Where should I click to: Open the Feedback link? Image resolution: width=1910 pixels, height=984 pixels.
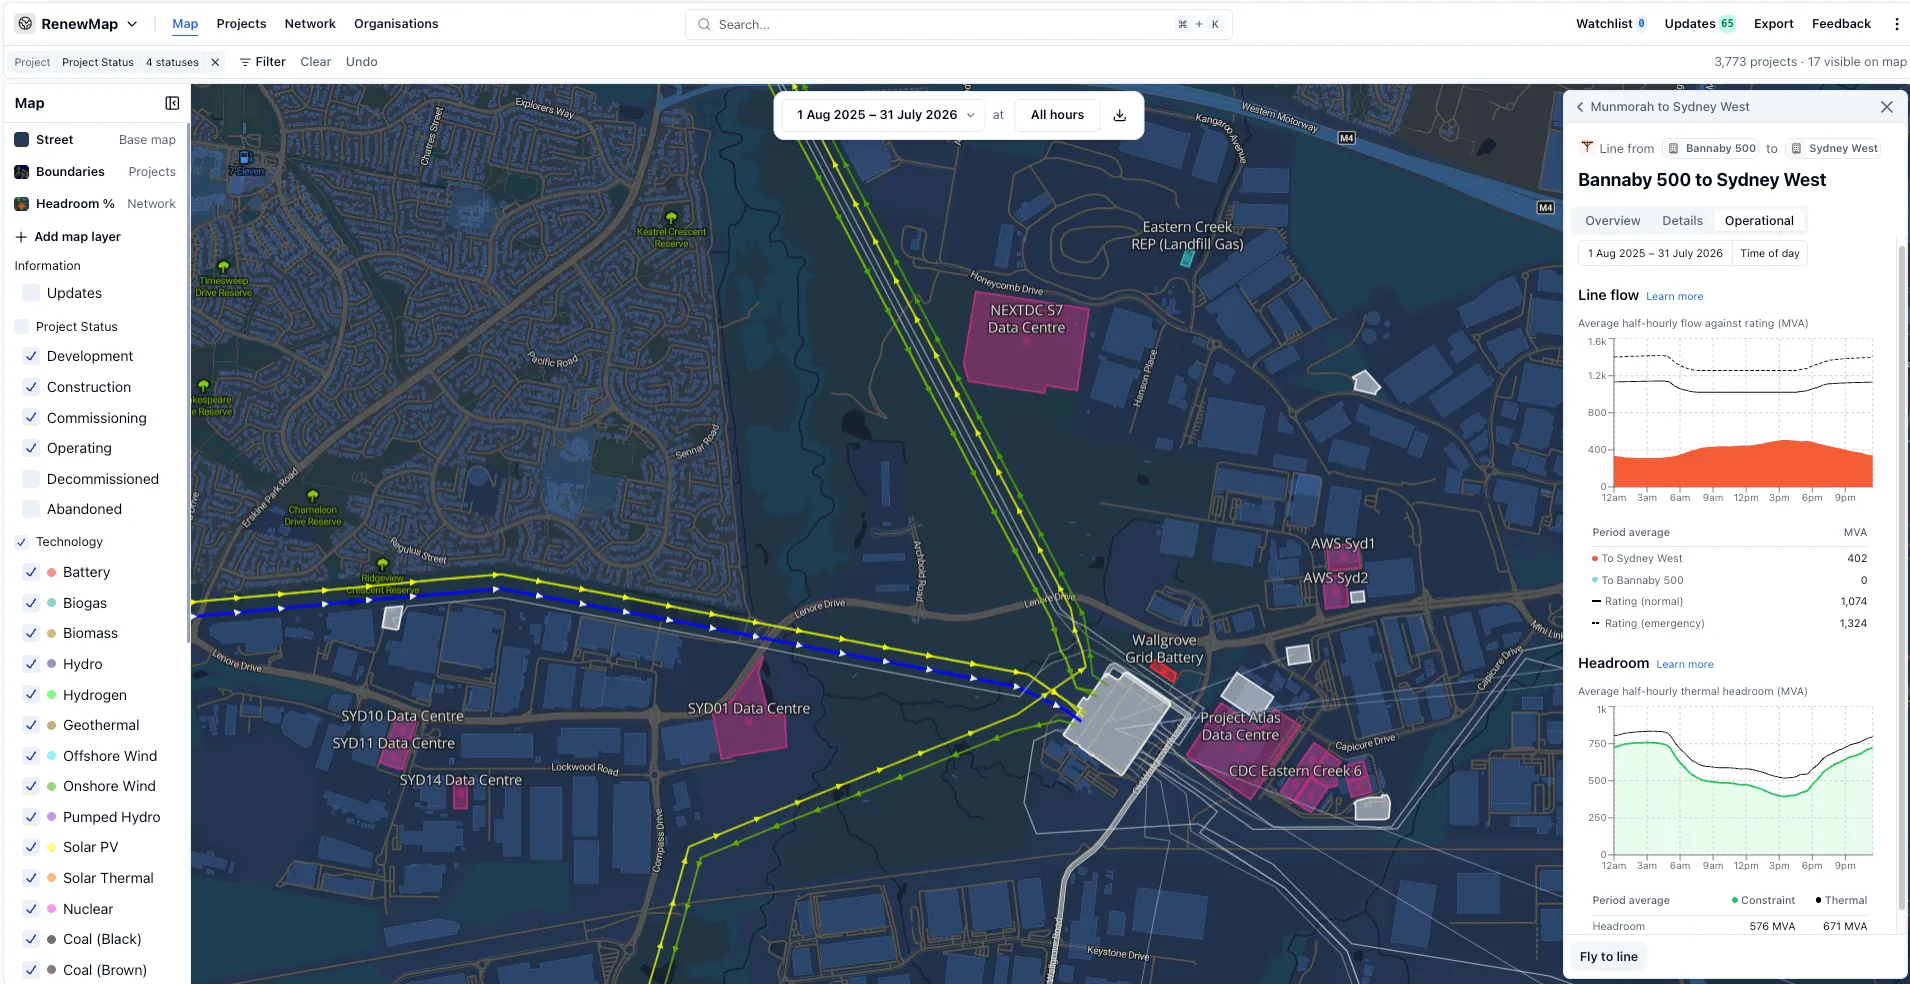point(1841,24)
